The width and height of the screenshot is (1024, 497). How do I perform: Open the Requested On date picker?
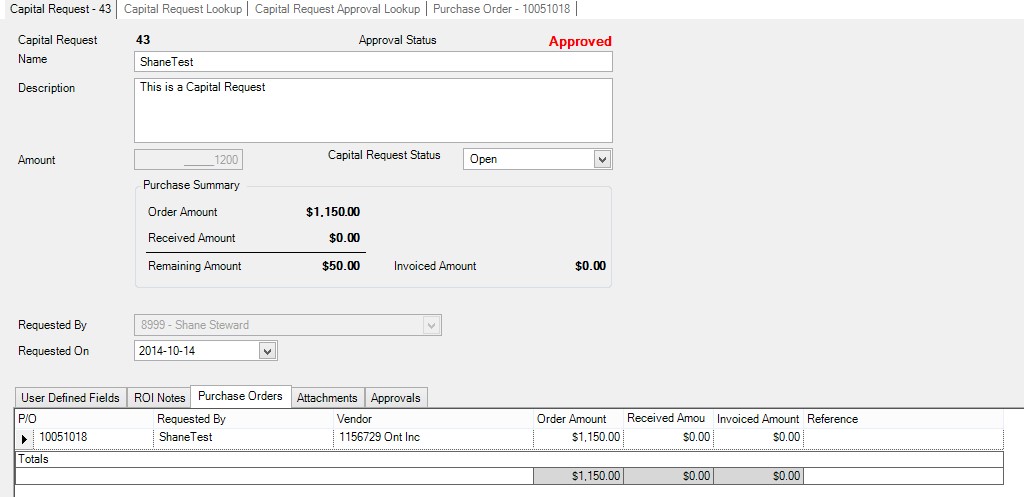pos(267,351)
